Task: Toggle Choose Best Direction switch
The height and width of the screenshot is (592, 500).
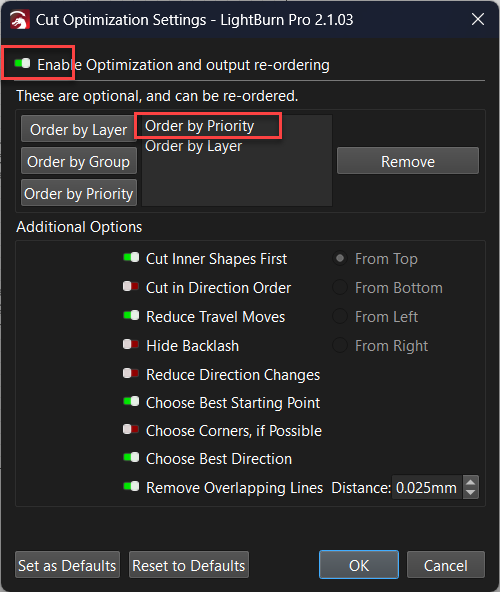Action: [x=131, y=458]
